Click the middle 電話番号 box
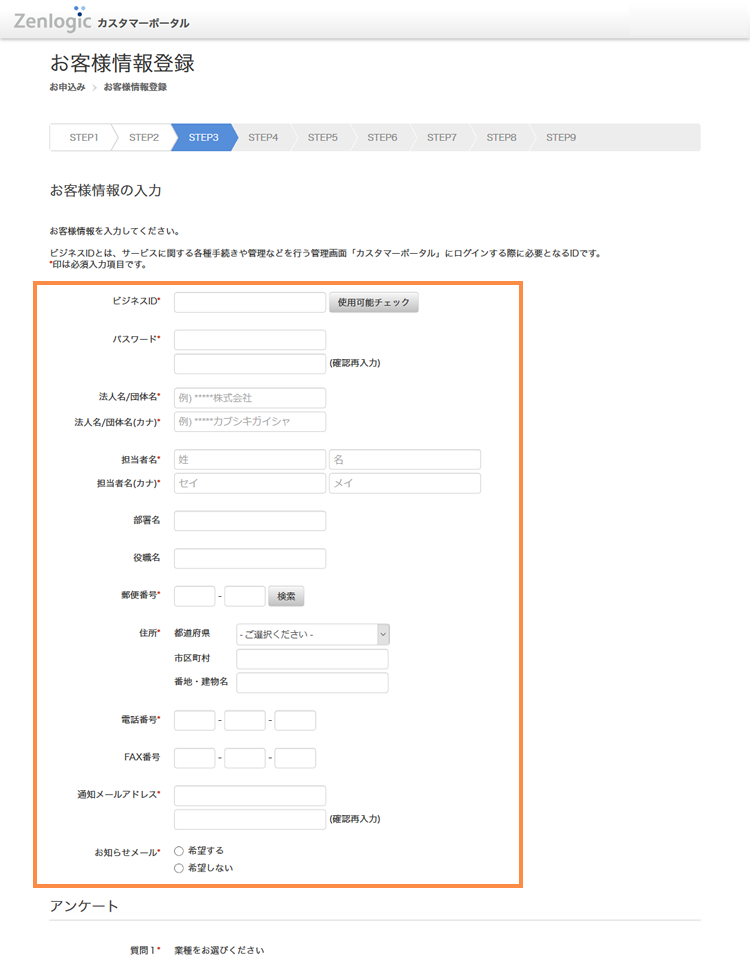 point(245,721)
